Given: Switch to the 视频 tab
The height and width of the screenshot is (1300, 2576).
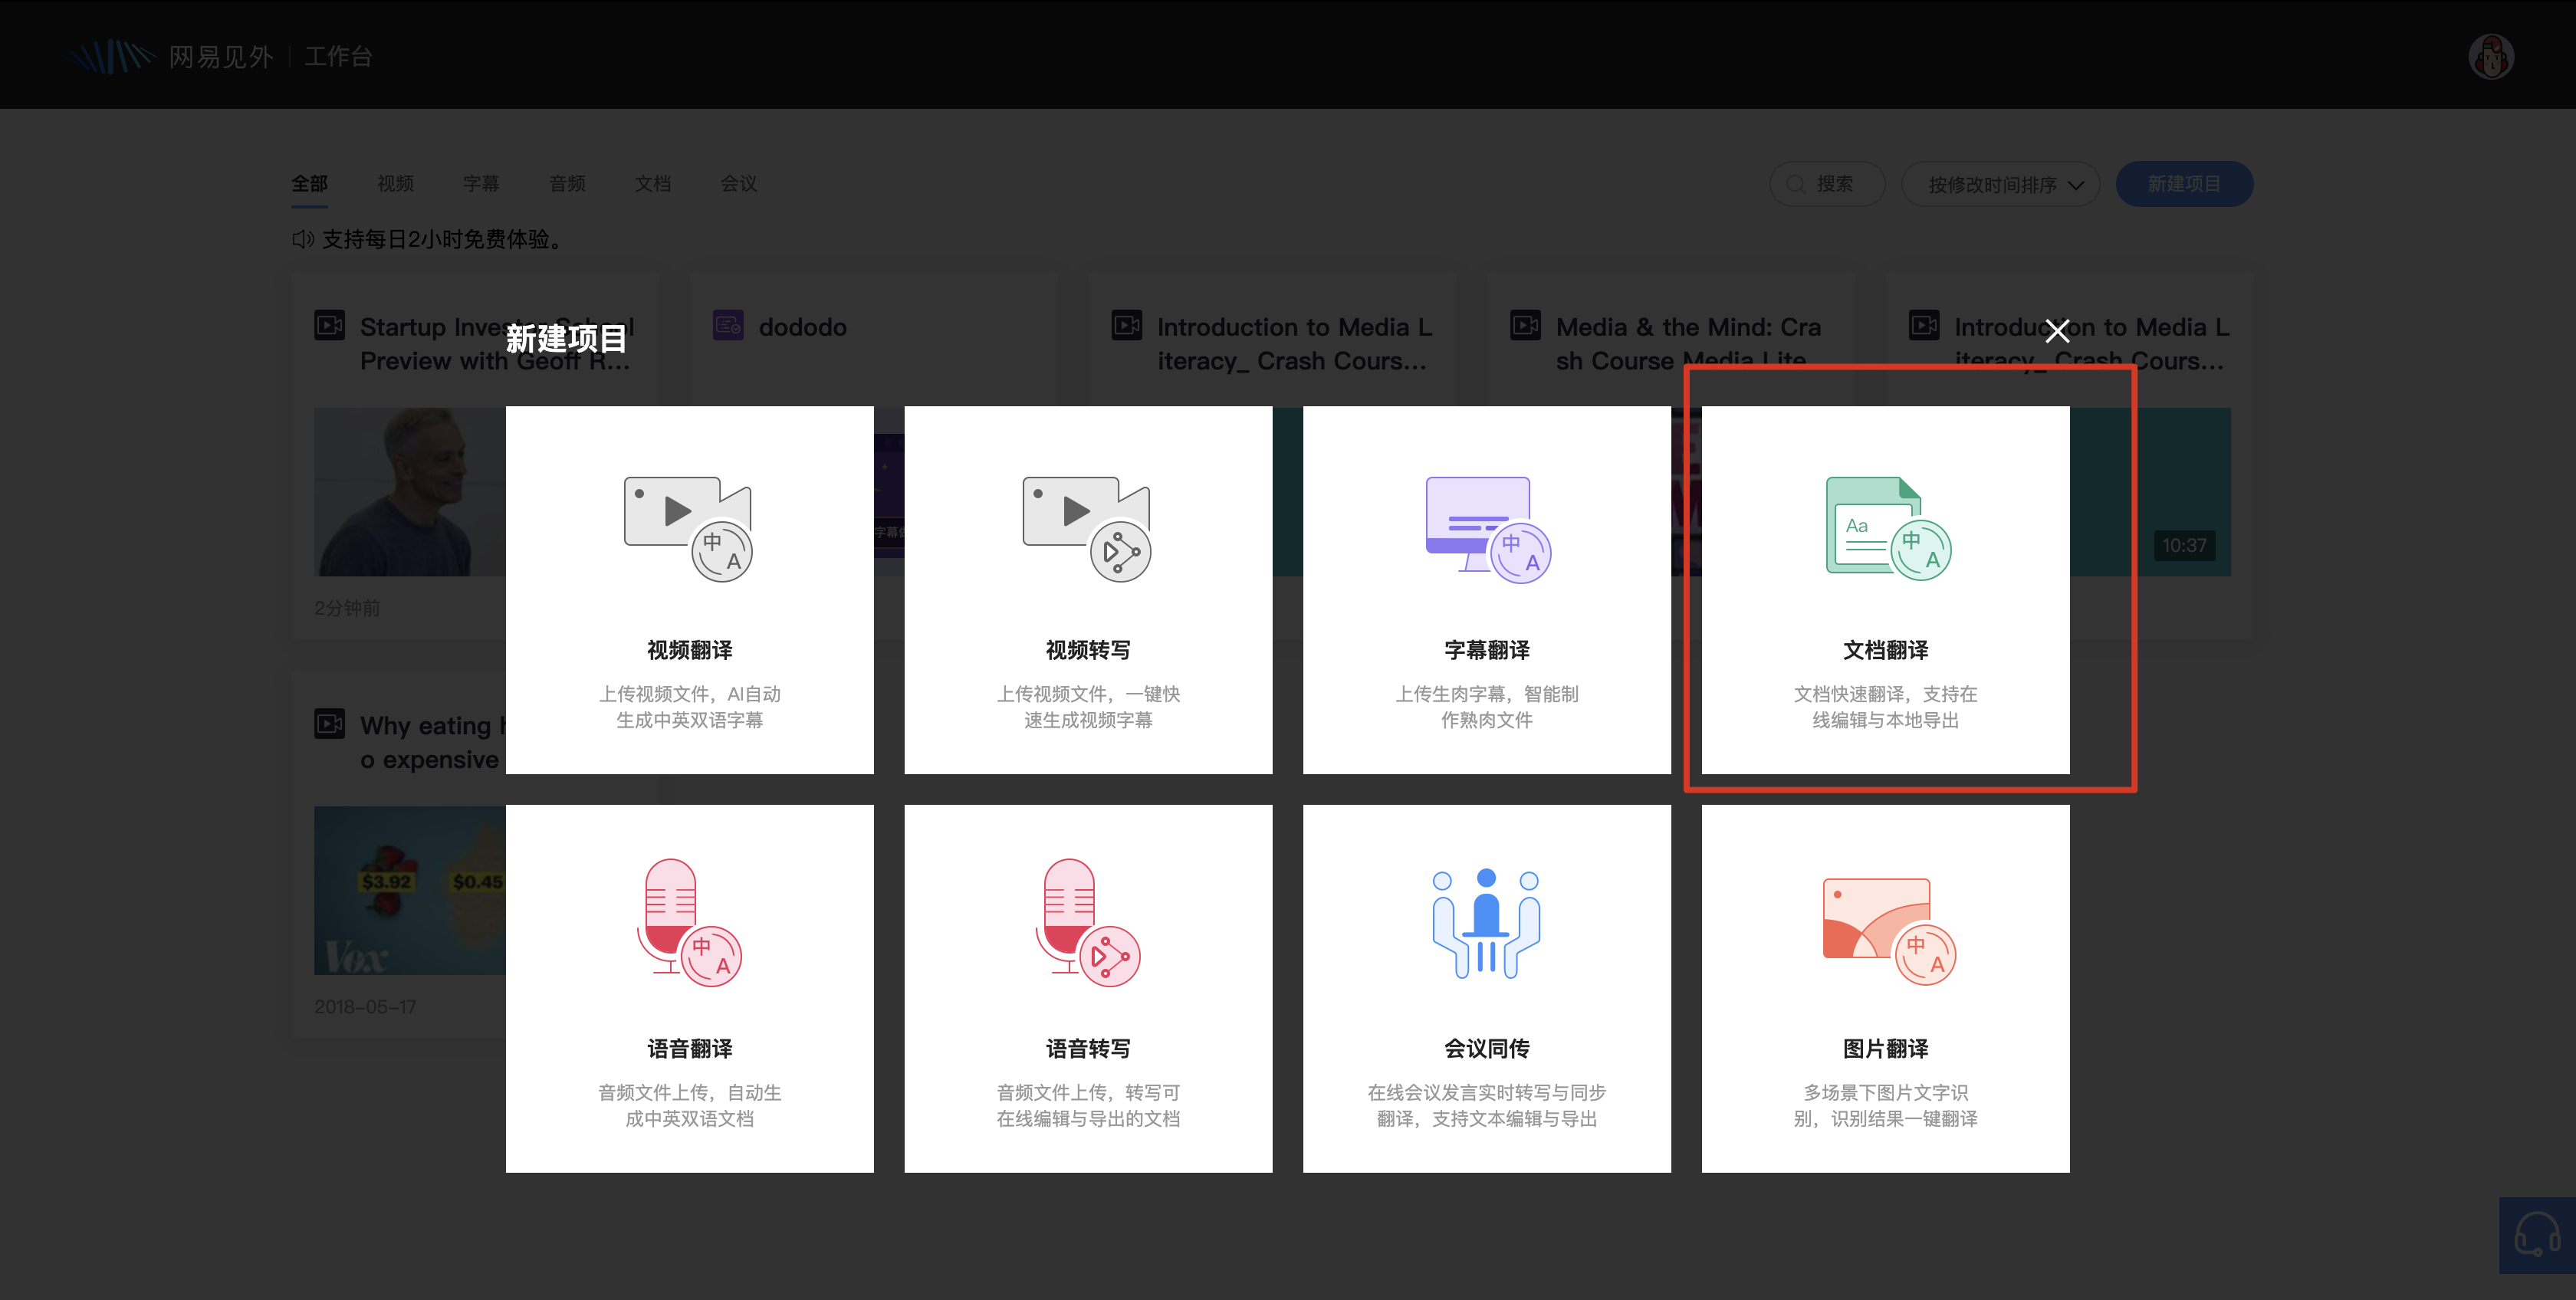Looking at the screenshot, I should [395, 184].
